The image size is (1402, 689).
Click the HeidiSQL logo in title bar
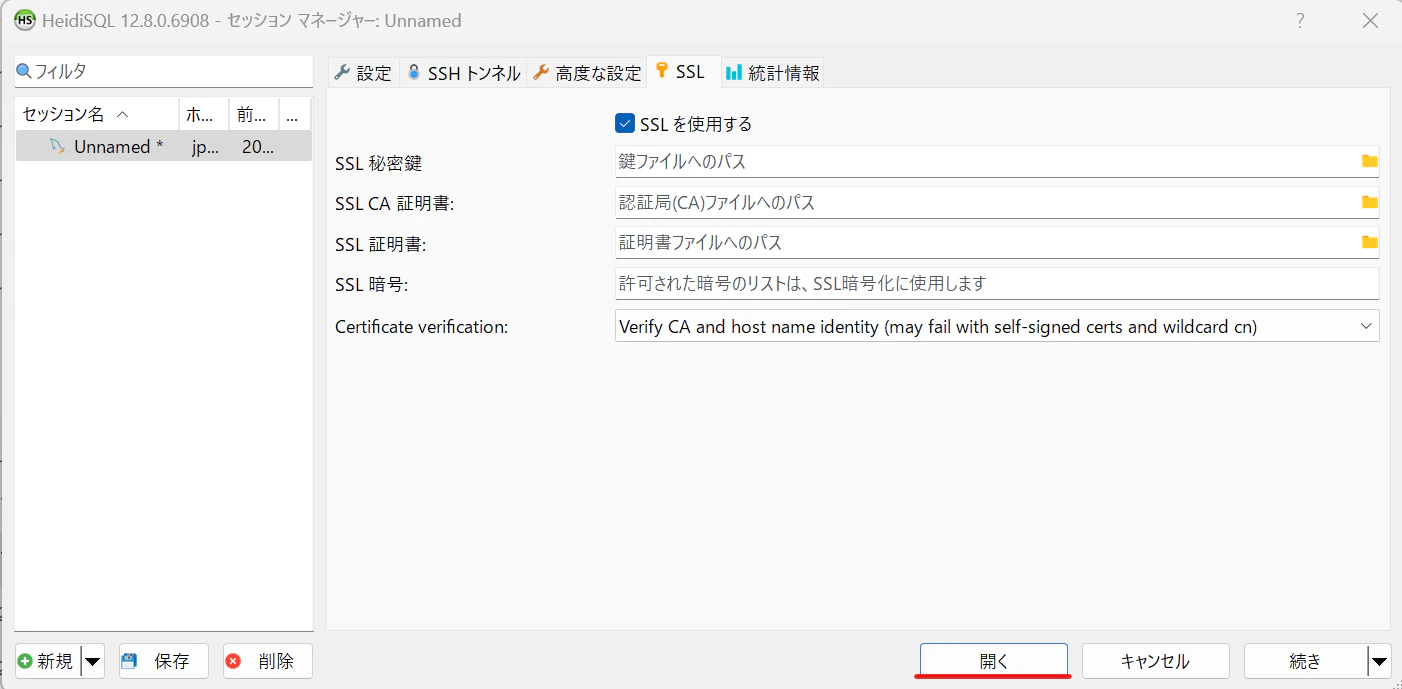point(24,20)
